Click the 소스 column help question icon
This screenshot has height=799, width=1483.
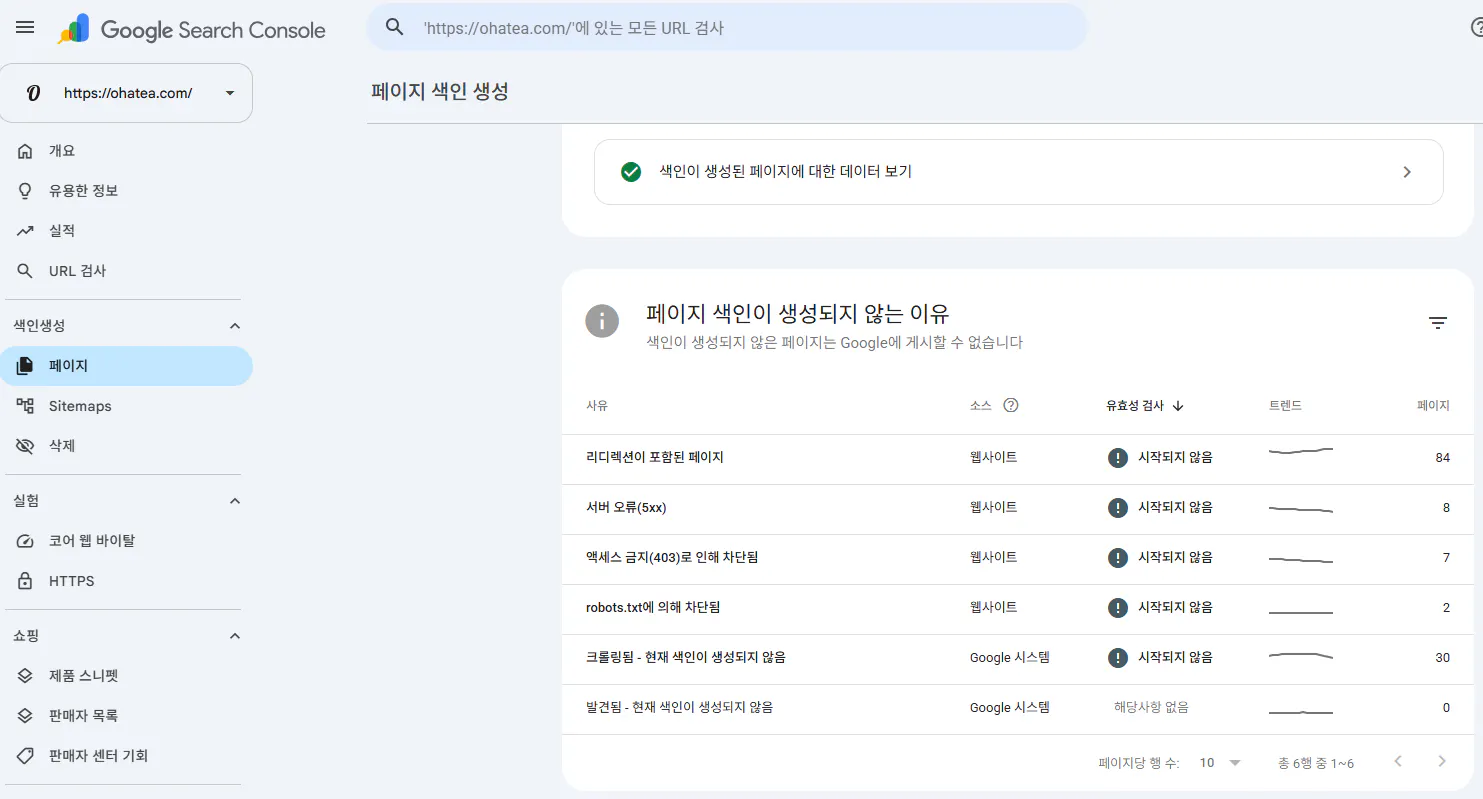[1011, 405]
